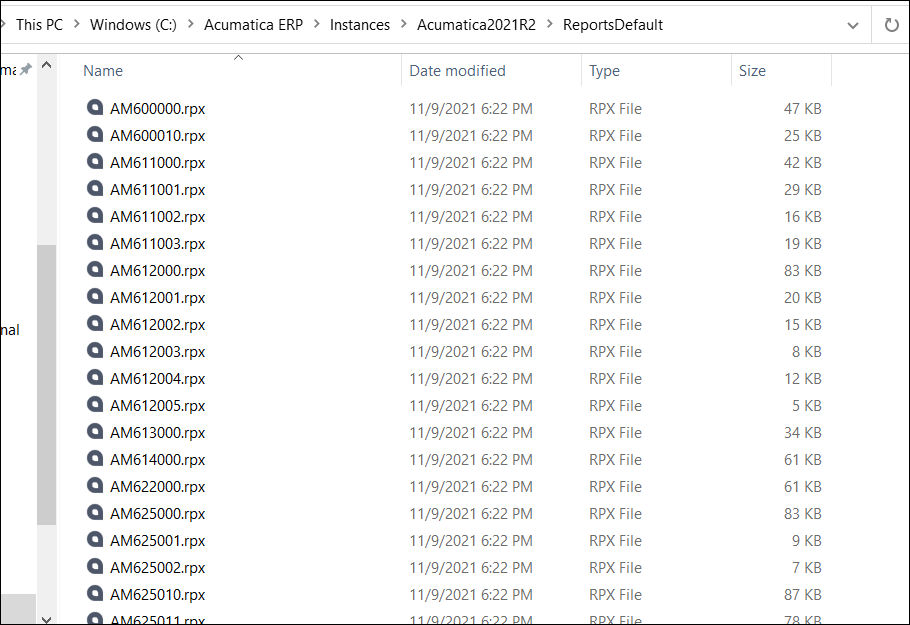Image resolution: width=910 pixels, height=625 pixels.
Task: Click the navigation pane vertical scrollbar
Action: click(46, 385)
